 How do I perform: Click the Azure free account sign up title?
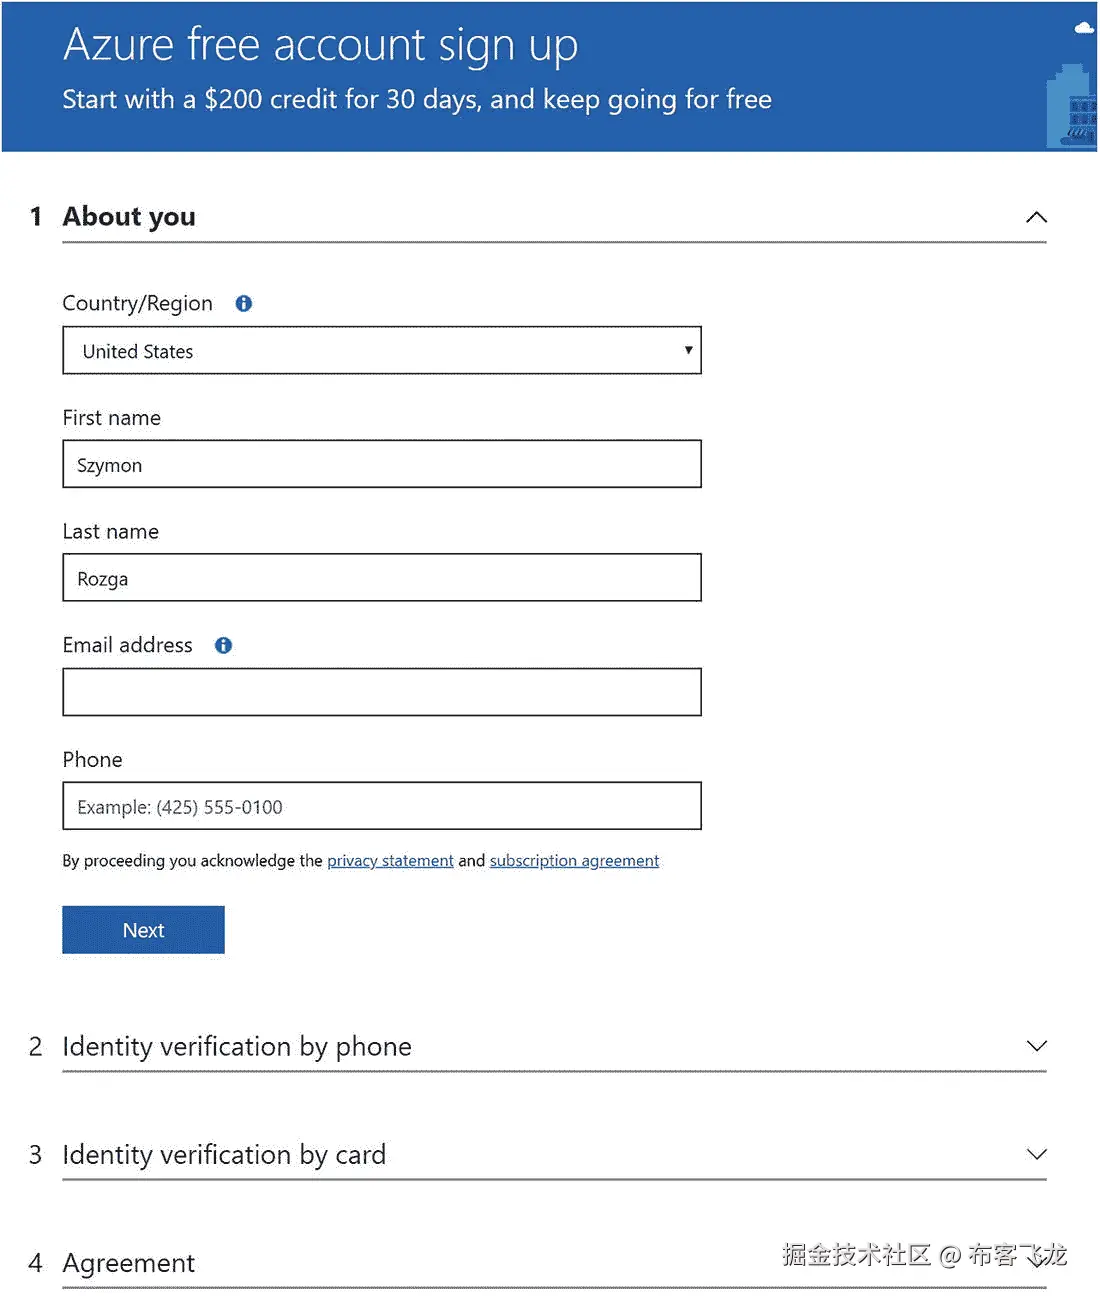tap(320, 45)
